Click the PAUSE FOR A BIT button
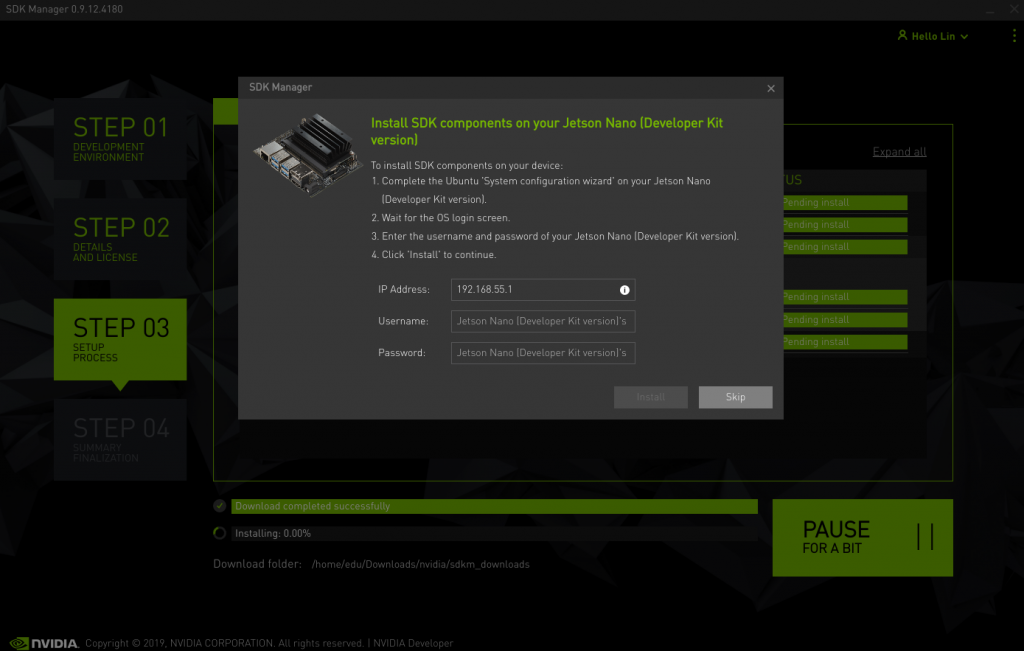 862,537
